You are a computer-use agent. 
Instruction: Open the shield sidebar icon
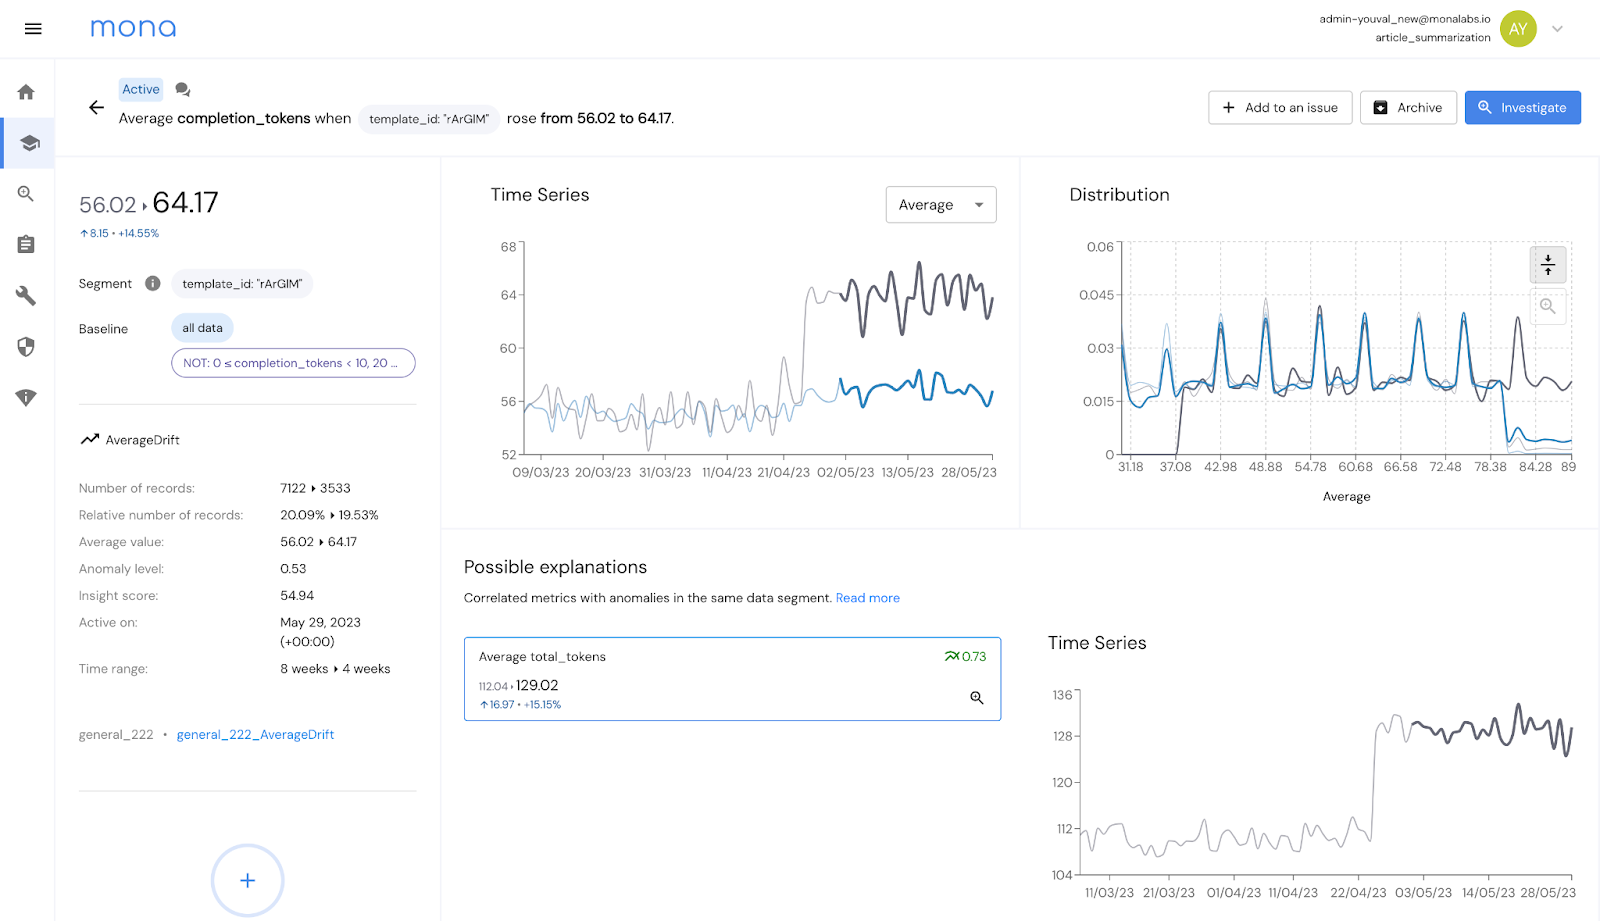[x=27, y=347]
